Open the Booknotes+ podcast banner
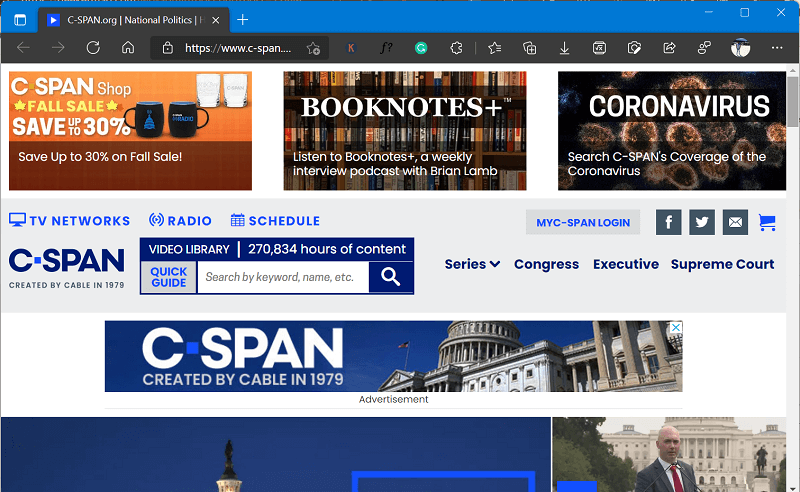 (405, 131)
